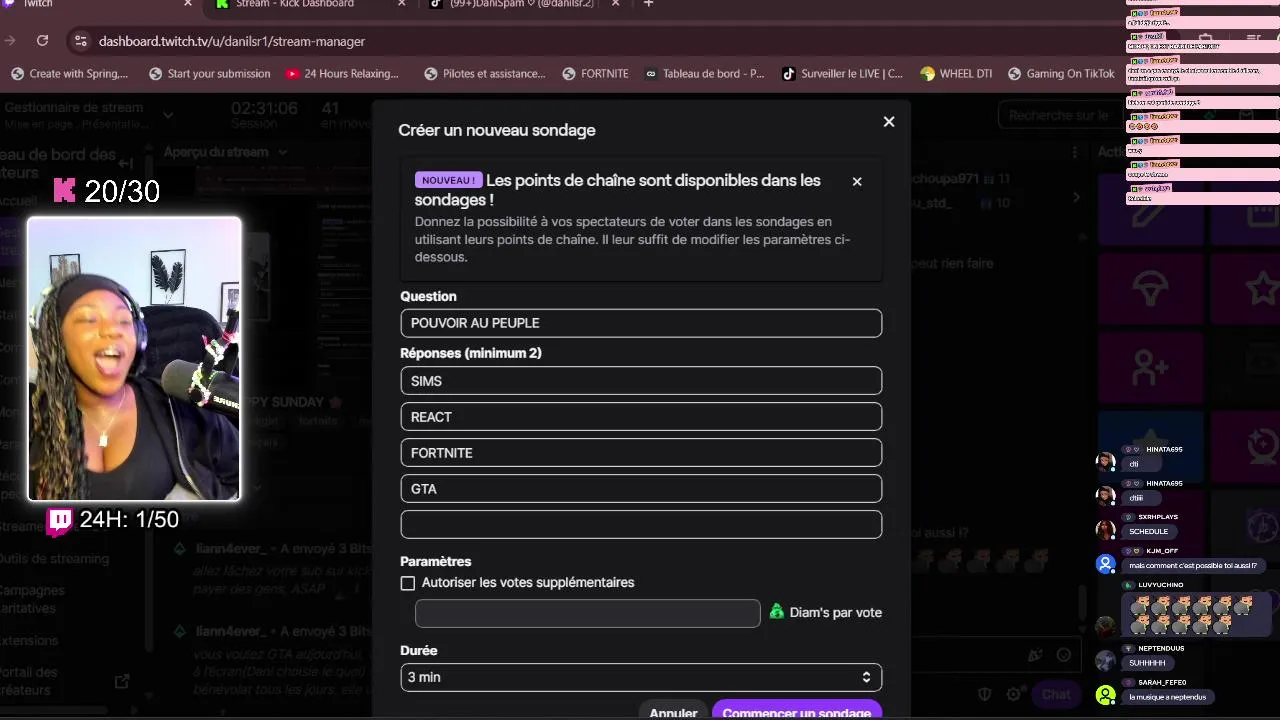Close the Twitch browser tab
1280x720 pixels.
(x=188, y=4)
